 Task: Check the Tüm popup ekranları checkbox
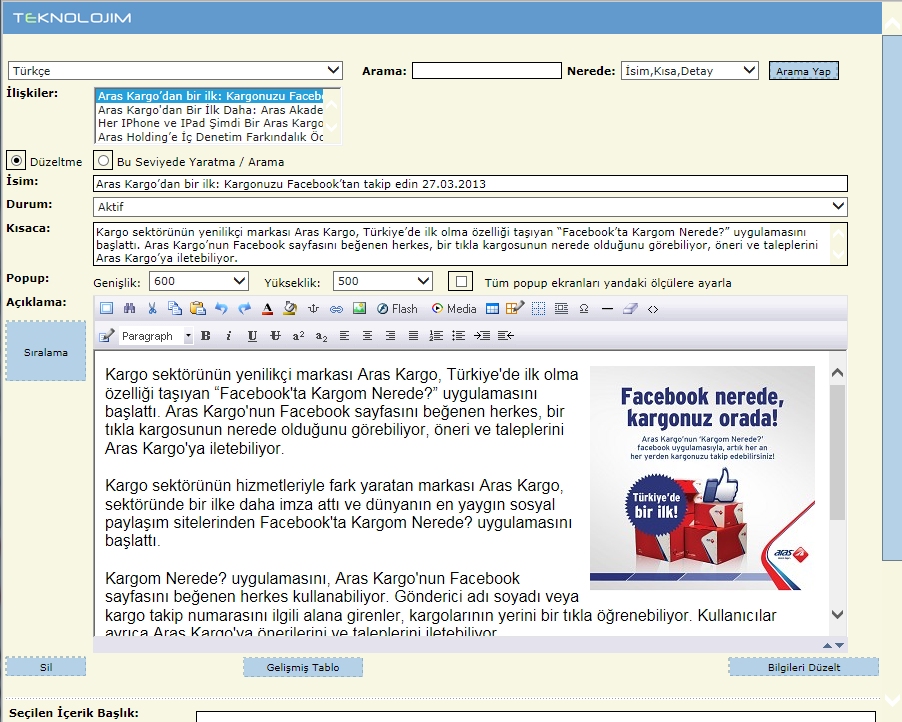click(x=461, y=281)
